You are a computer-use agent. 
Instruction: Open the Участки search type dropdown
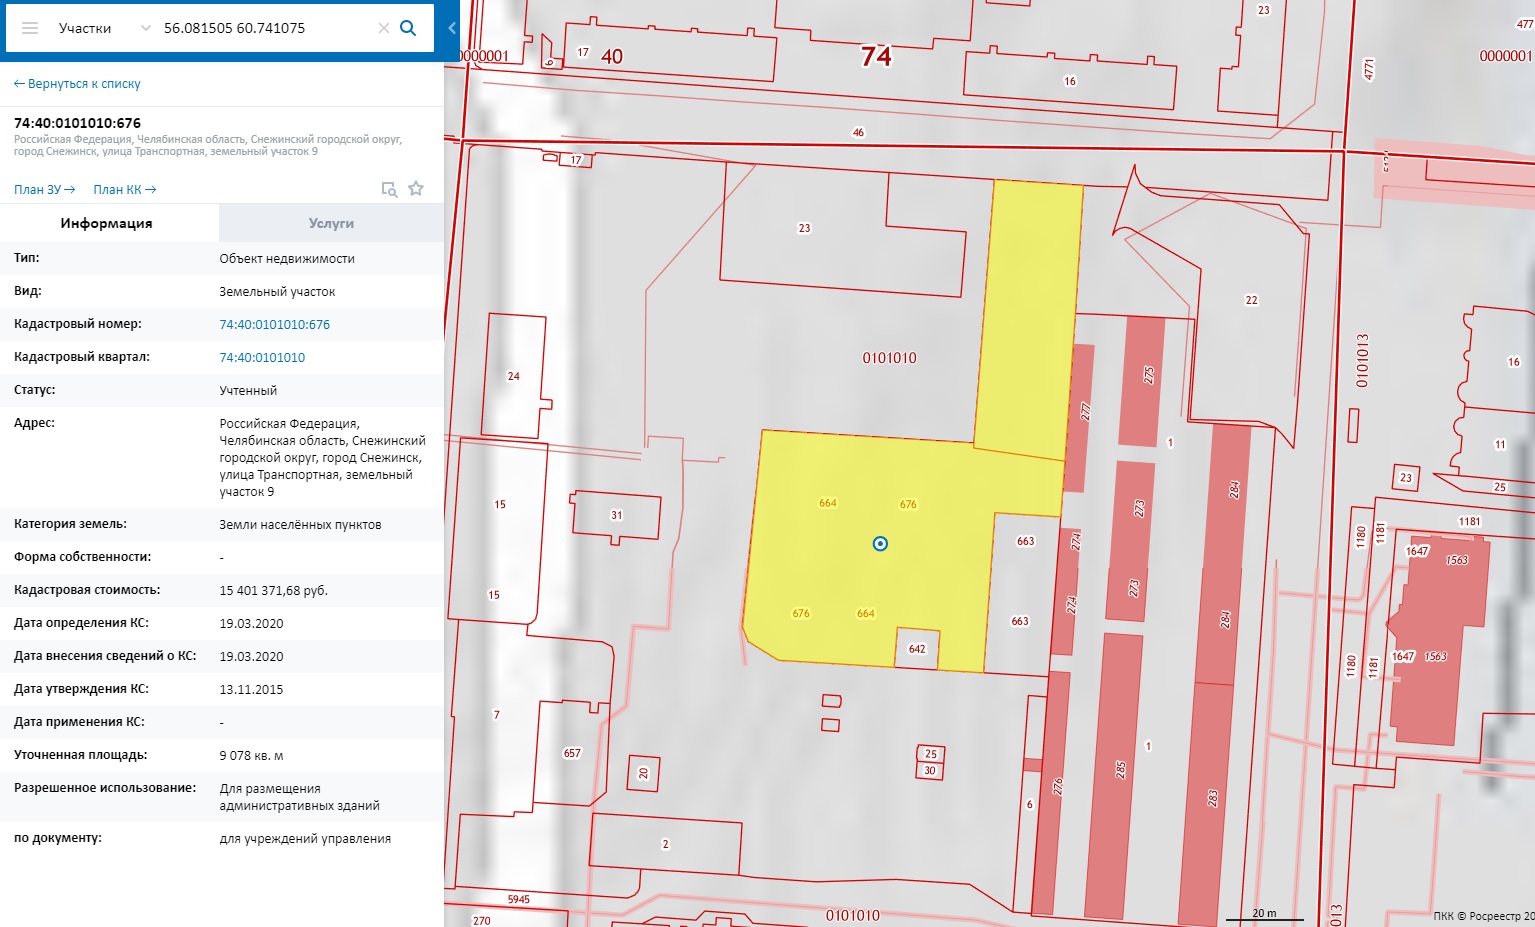[x=85, y=28]
